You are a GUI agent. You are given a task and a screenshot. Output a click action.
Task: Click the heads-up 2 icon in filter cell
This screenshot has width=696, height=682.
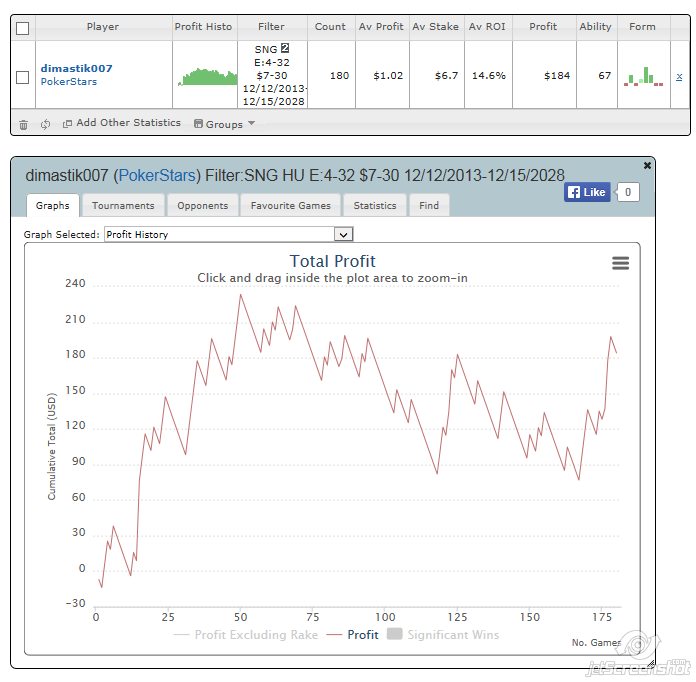285,48
